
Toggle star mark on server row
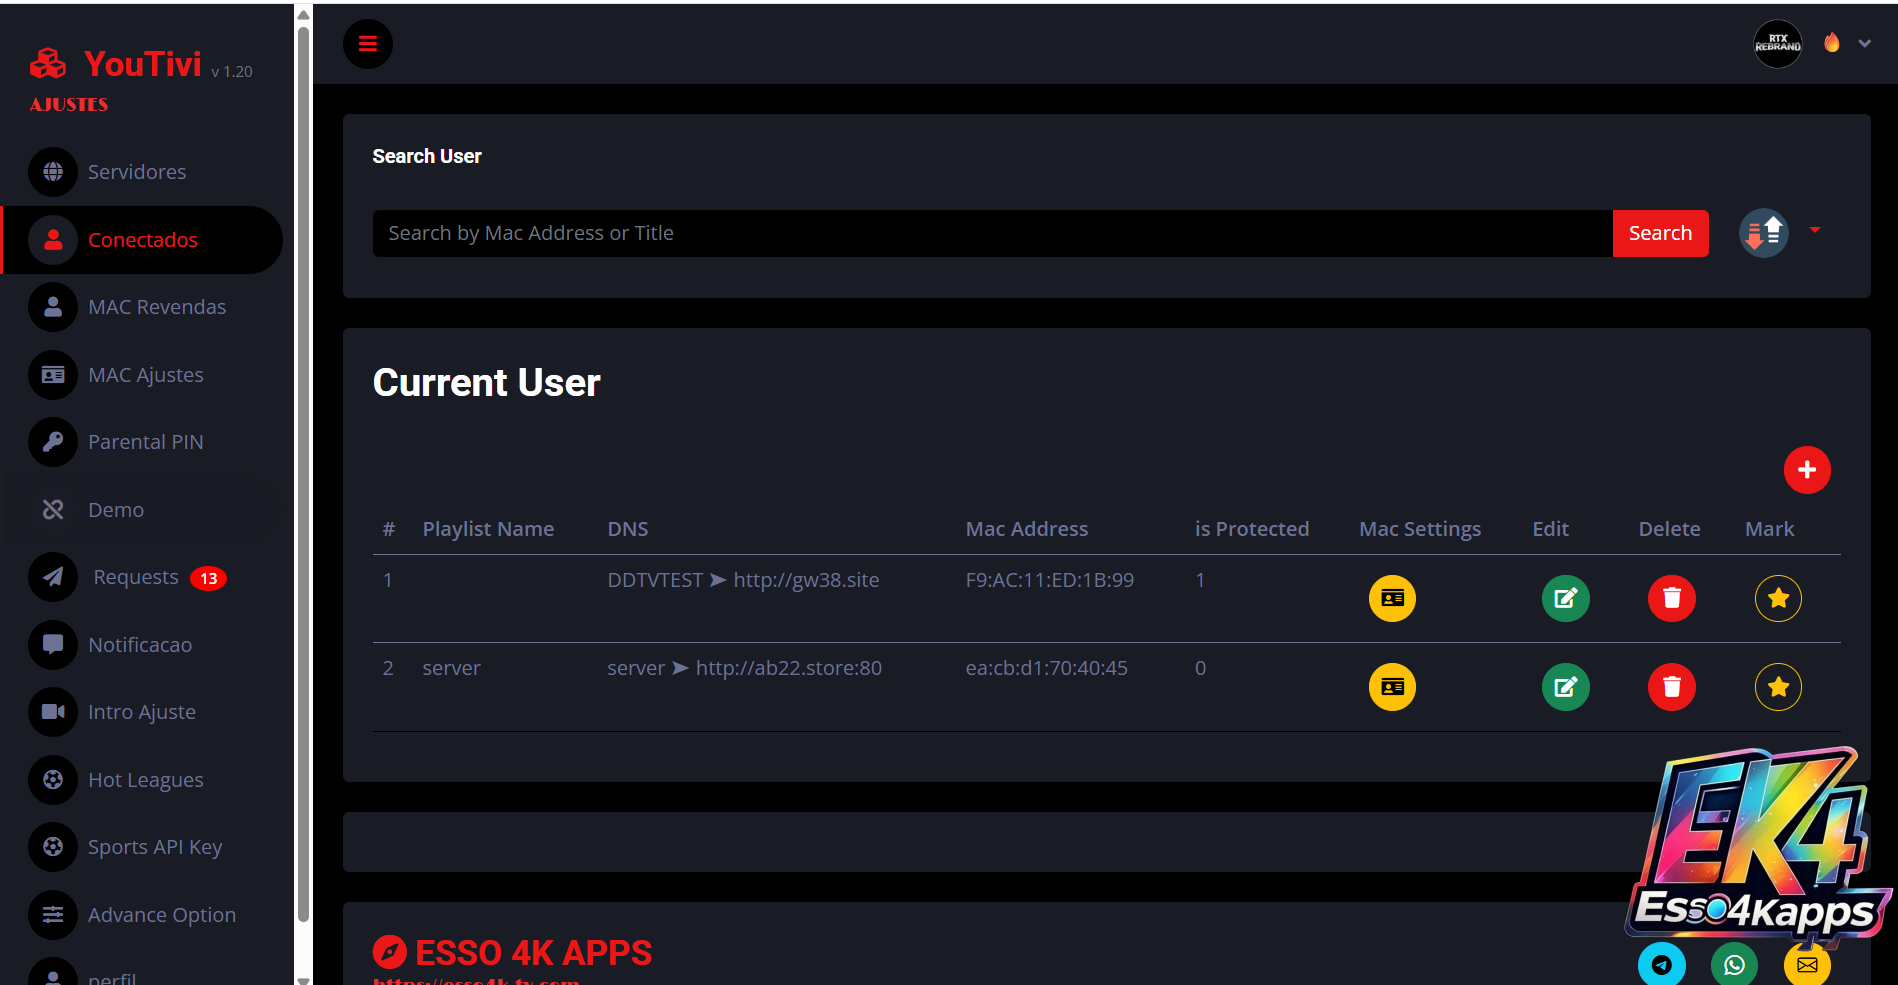pyautogui.click(x=1778, y=687)
